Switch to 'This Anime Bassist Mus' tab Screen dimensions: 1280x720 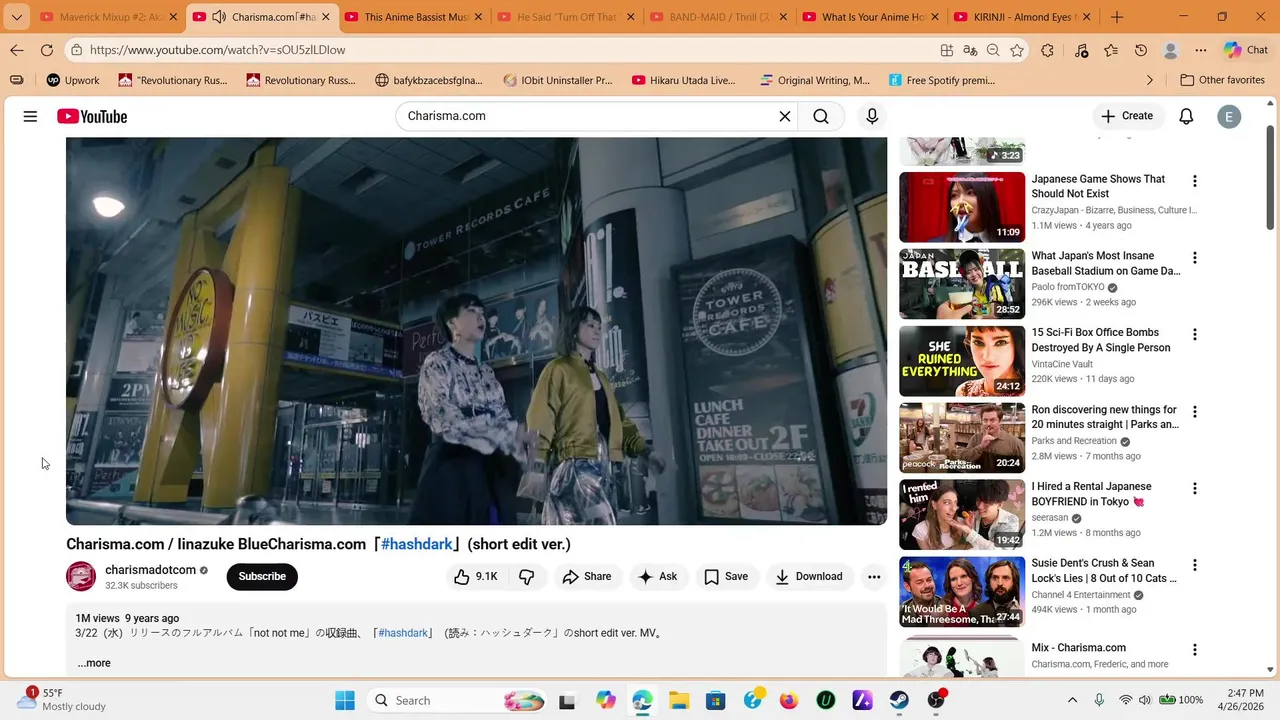[x=413, y=17]
